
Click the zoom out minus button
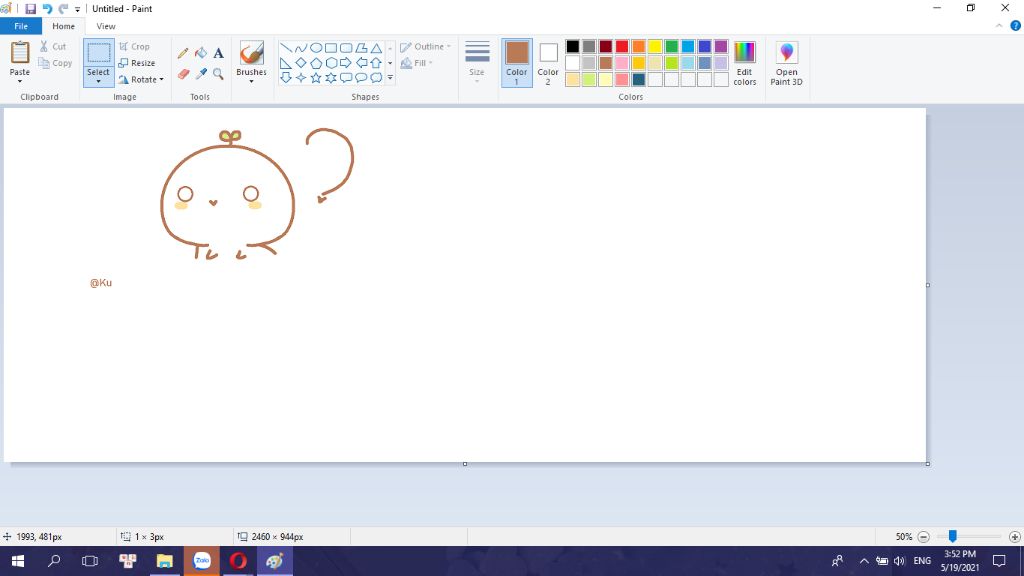coord(923,537)
